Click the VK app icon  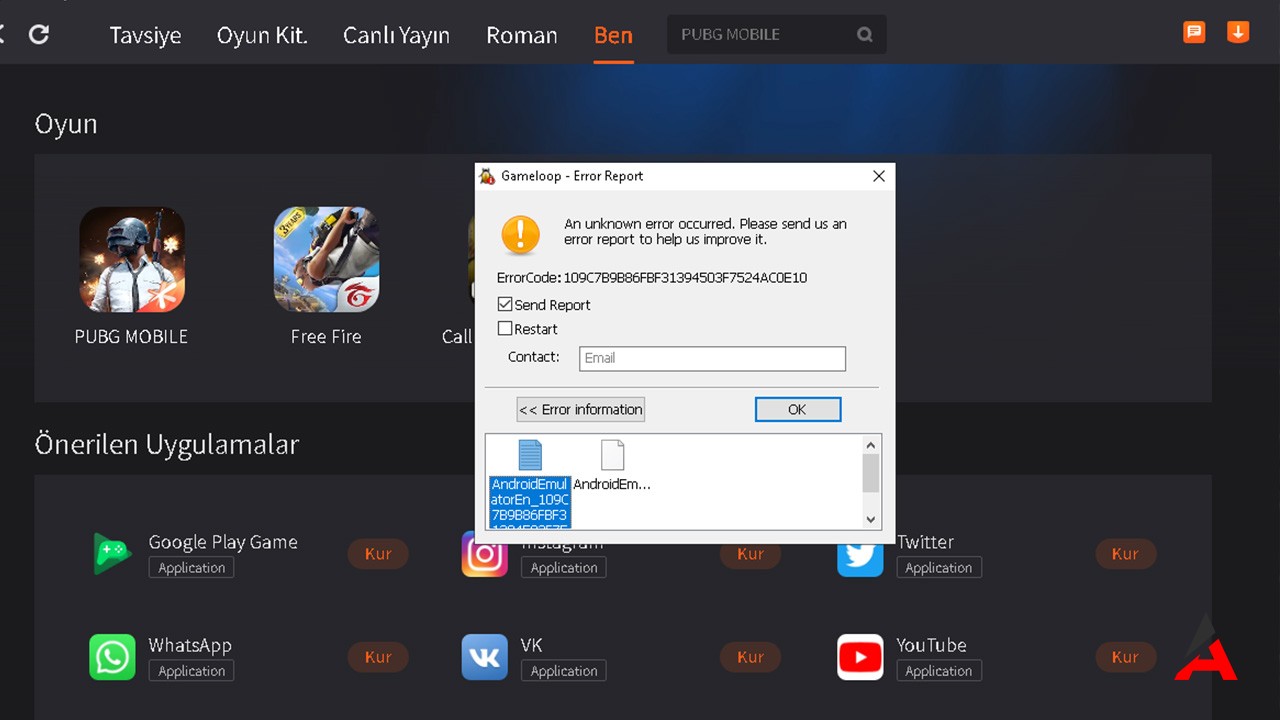pos(484,657)
